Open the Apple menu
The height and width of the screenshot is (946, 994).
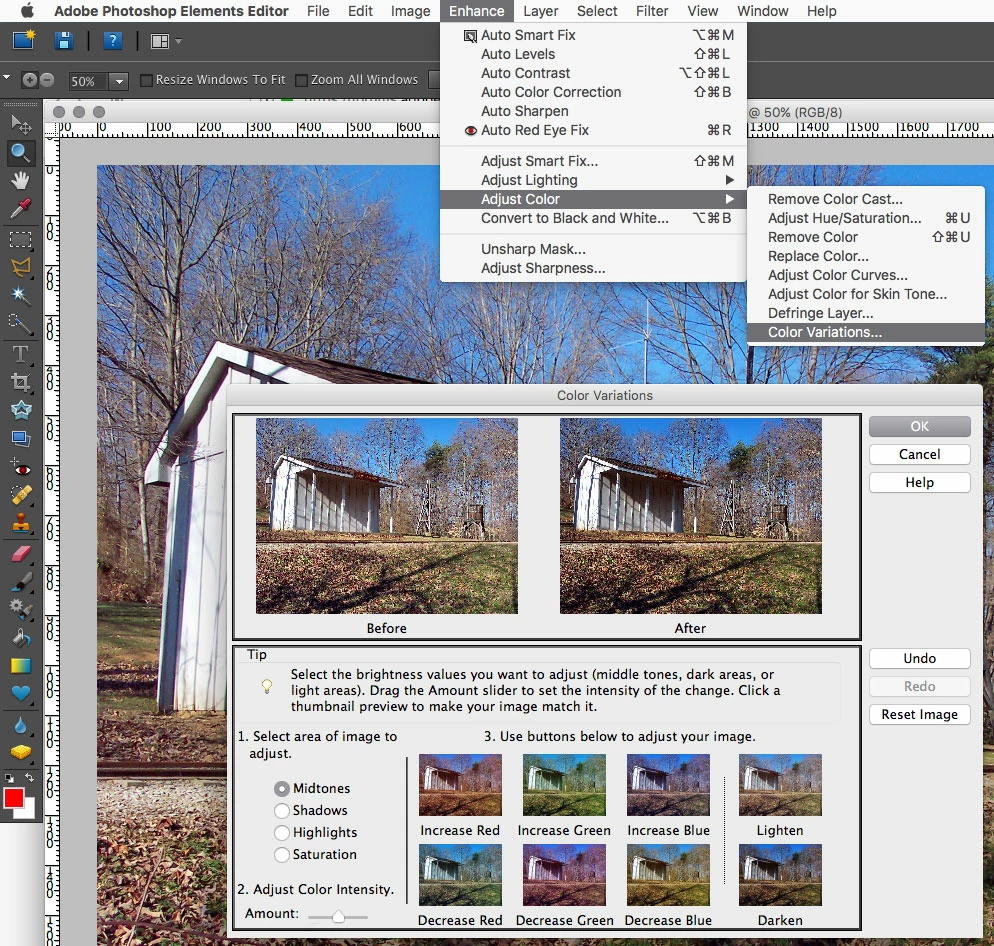tap(27, 11)
